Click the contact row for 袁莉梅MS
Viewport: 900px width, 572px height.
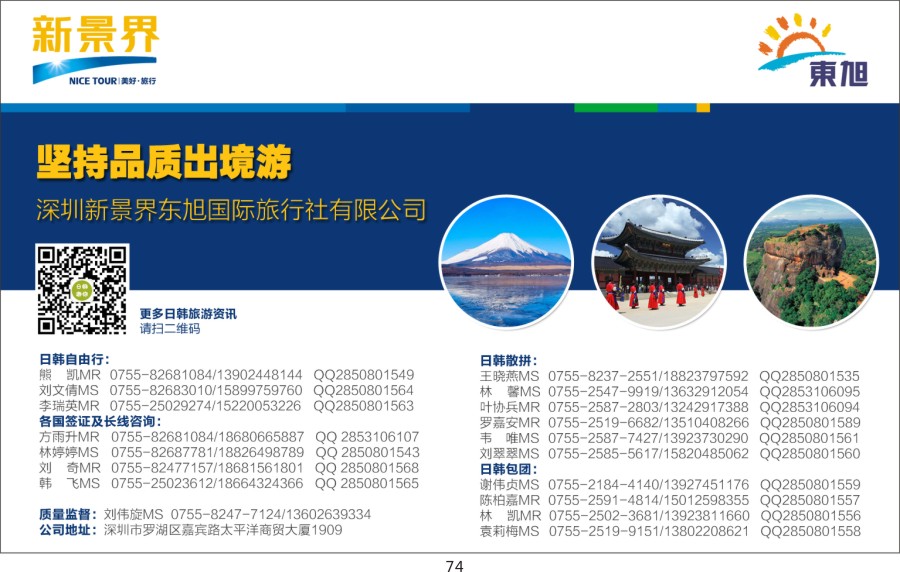click(x=670, y=531)
